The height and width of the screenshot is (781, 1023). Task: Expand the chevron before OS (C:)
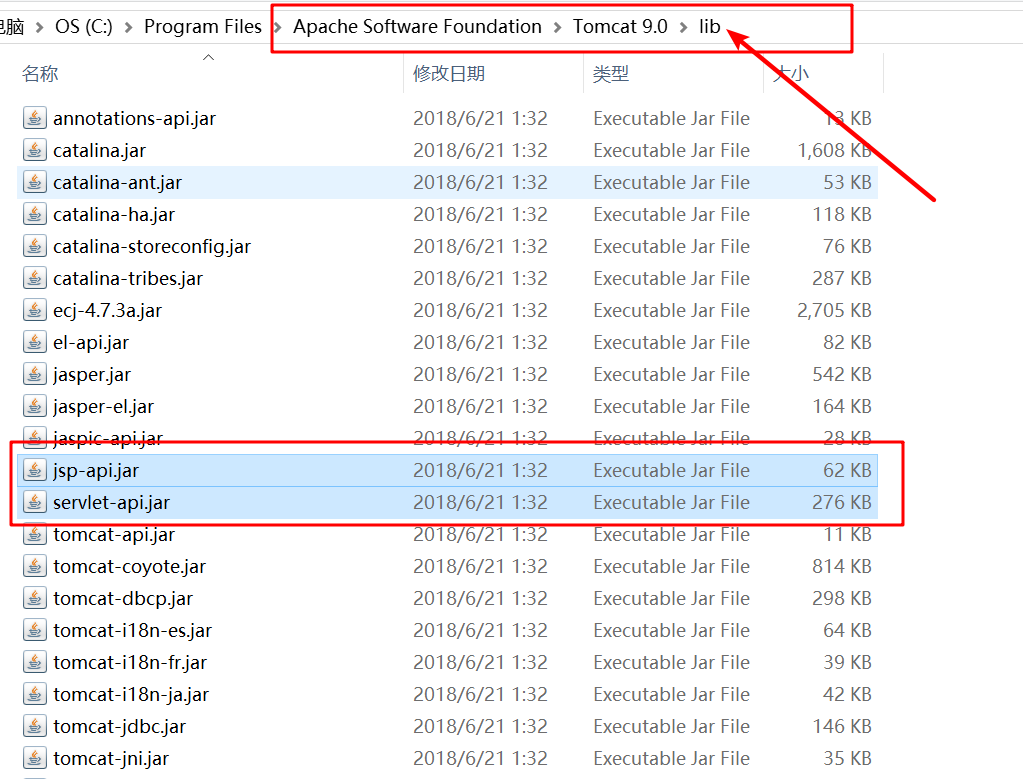(x=40, y=27)
